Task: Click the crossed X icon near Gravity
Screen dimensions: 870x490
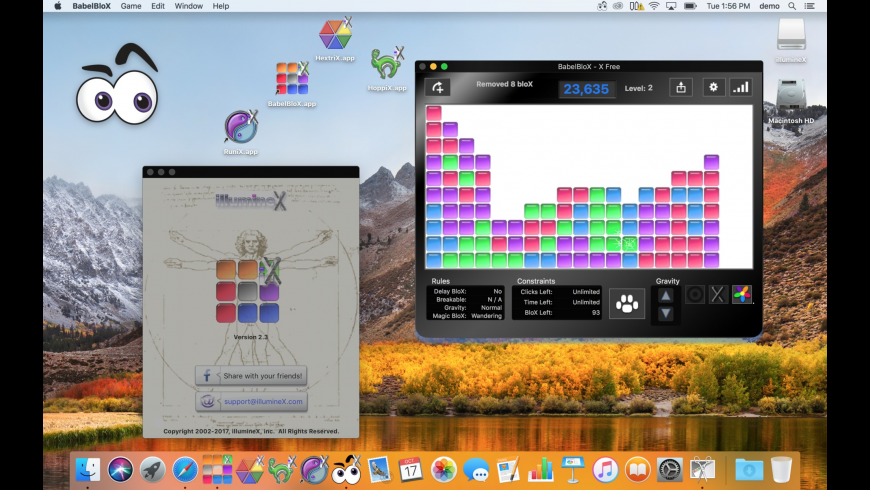Action: coord(718,295)
